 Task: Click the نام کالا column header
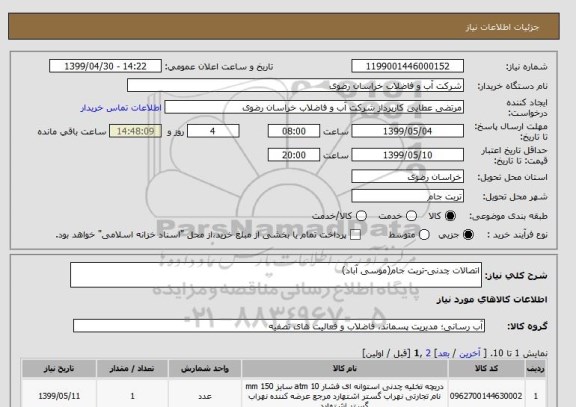[345, 368]
